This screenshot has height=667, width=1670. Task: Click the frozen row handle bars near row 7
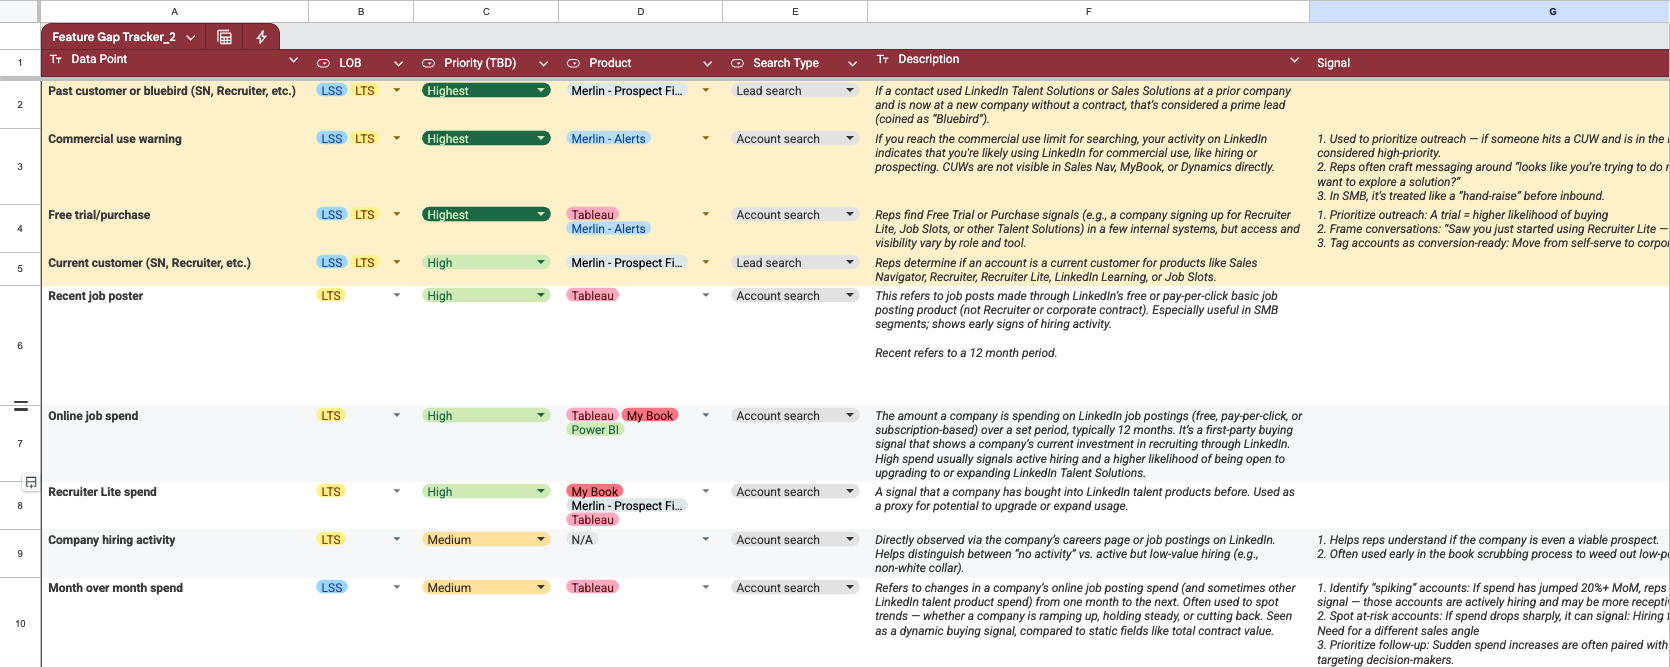(20, 406)
